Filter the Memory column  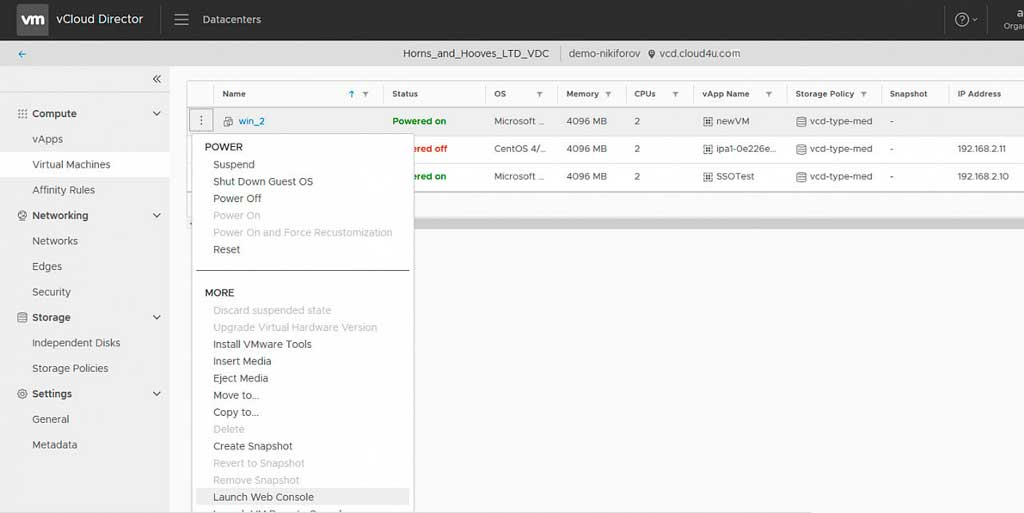tap(608, 95)
